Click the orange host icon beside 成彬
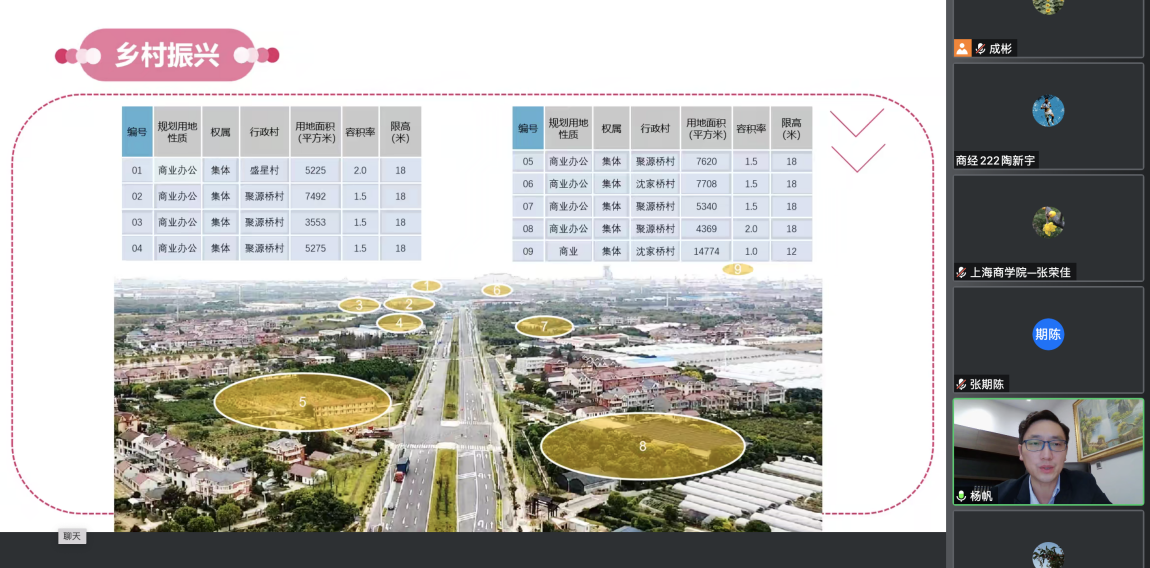1150x568 pixels. pos(962,48)
